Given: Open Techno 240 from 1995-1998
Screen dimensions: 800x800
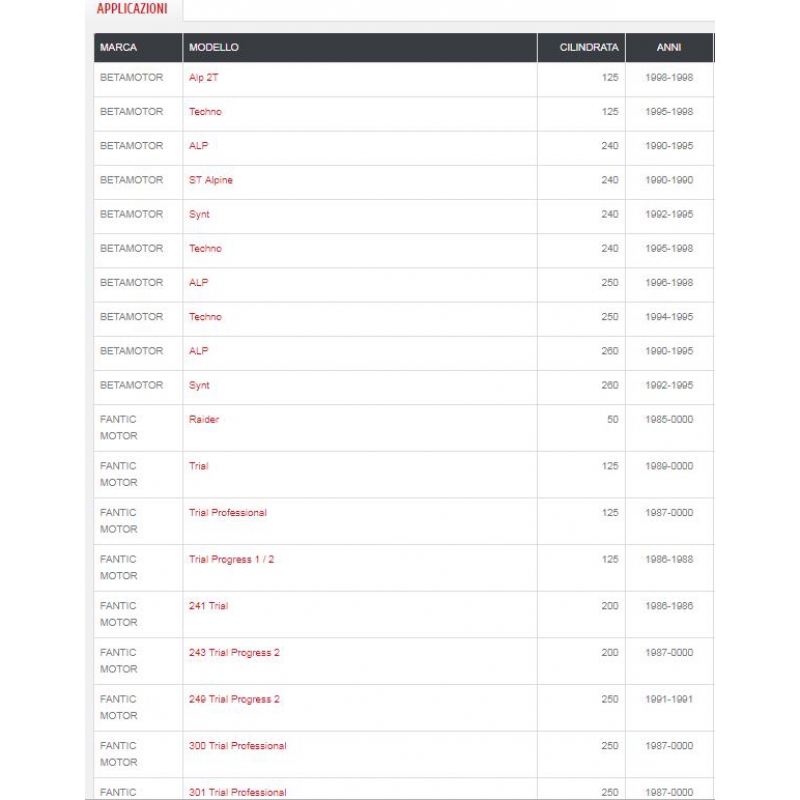Looking at the screenshot, I should click(x=205, y=248).
